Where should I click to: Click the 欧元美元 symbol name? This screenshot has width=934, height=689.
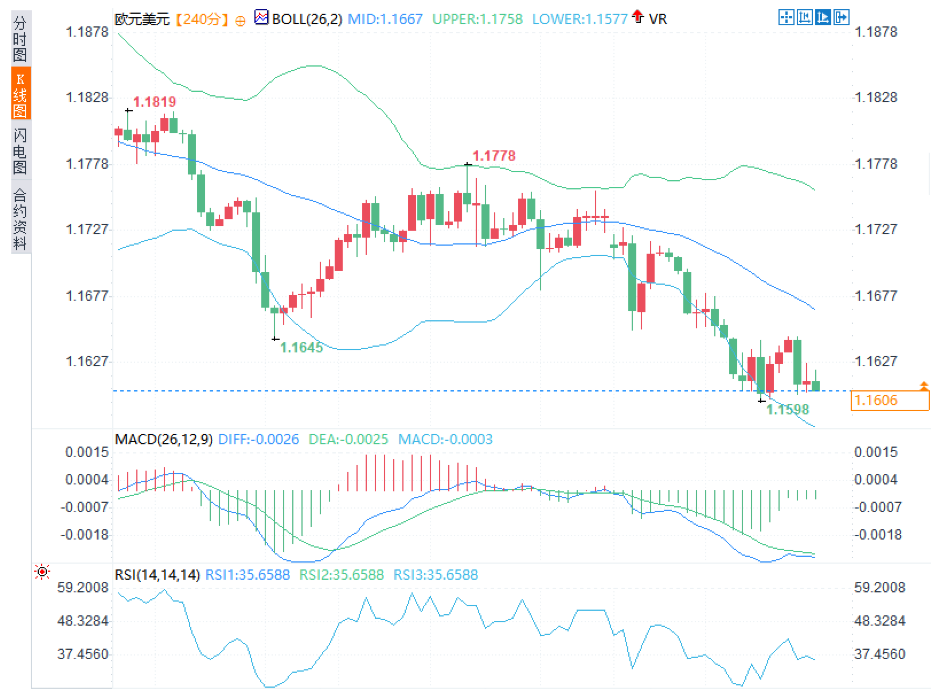point(143,19)
